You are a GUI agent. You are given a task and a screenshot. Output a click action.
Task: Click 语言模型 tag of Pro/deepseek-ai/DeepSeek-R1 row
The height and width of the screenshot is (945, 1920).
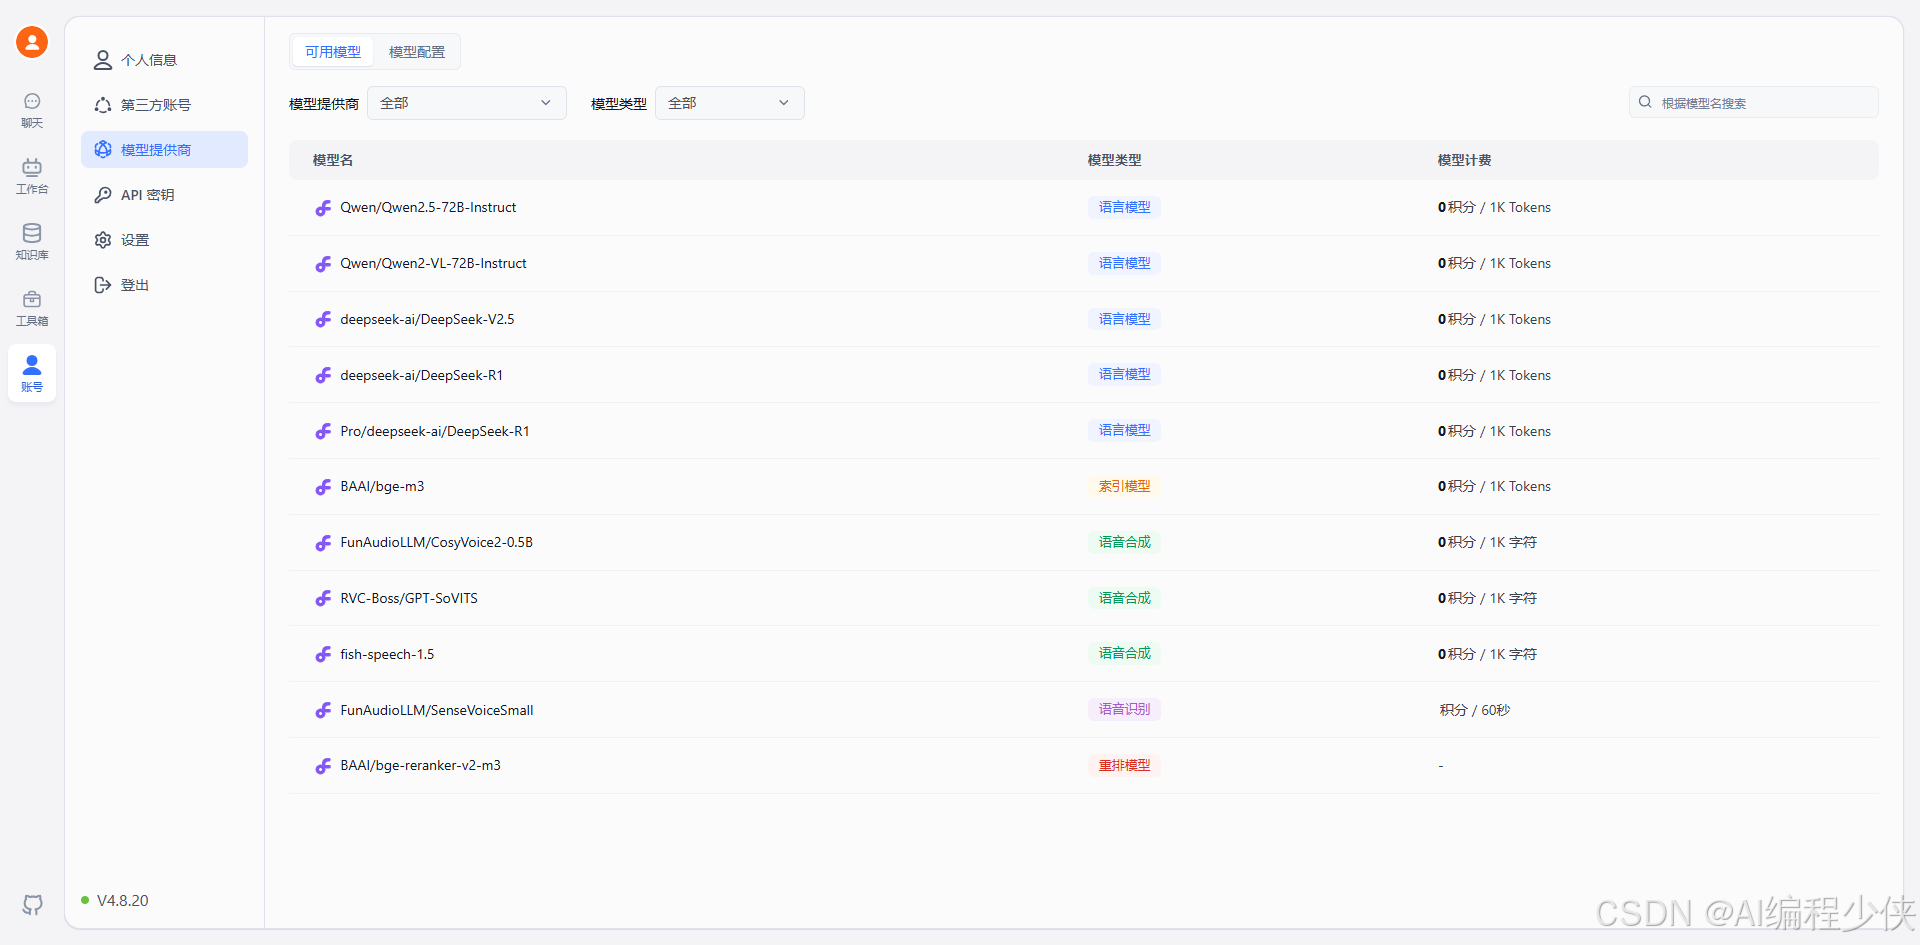coord(1124,430)
